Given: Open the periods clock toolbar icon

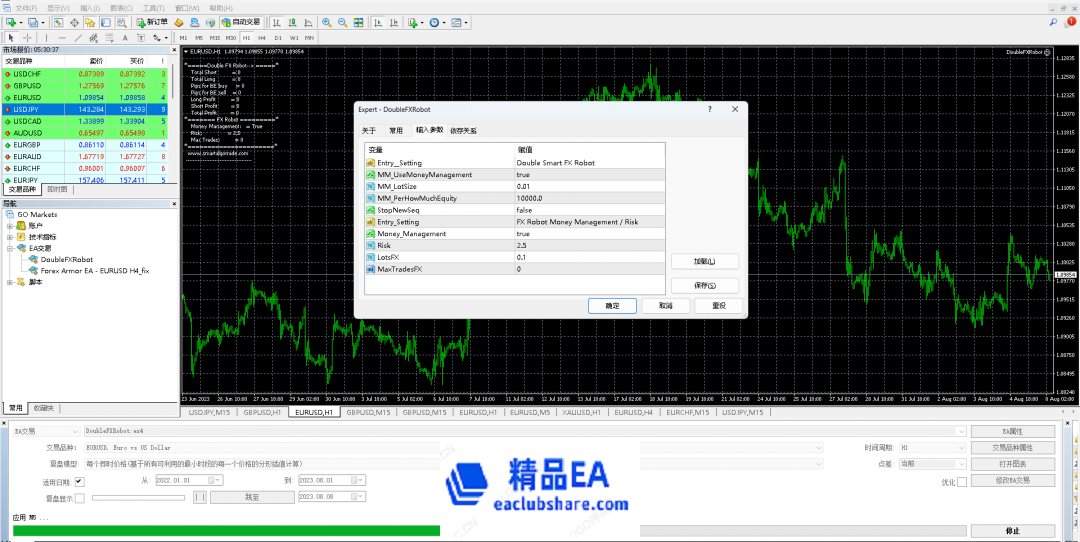Looking at the screenshot, I should point(434,23).
